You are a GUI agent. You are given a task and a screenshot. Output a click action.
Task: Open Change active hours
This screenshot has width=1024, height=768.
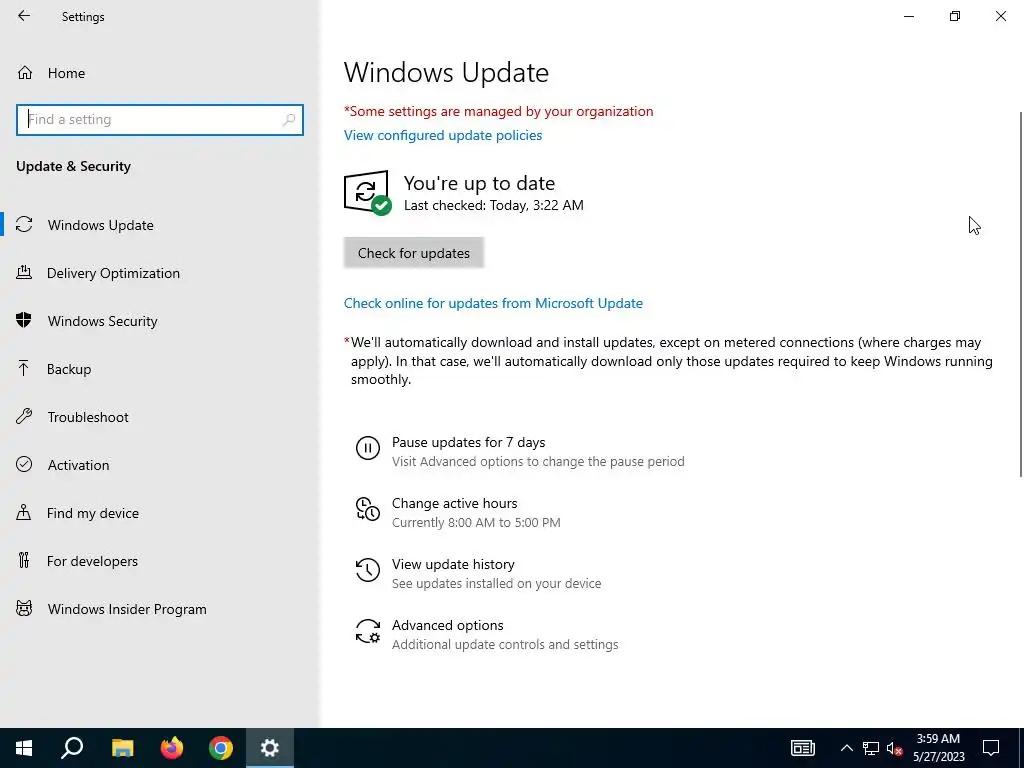pos(455,504)
